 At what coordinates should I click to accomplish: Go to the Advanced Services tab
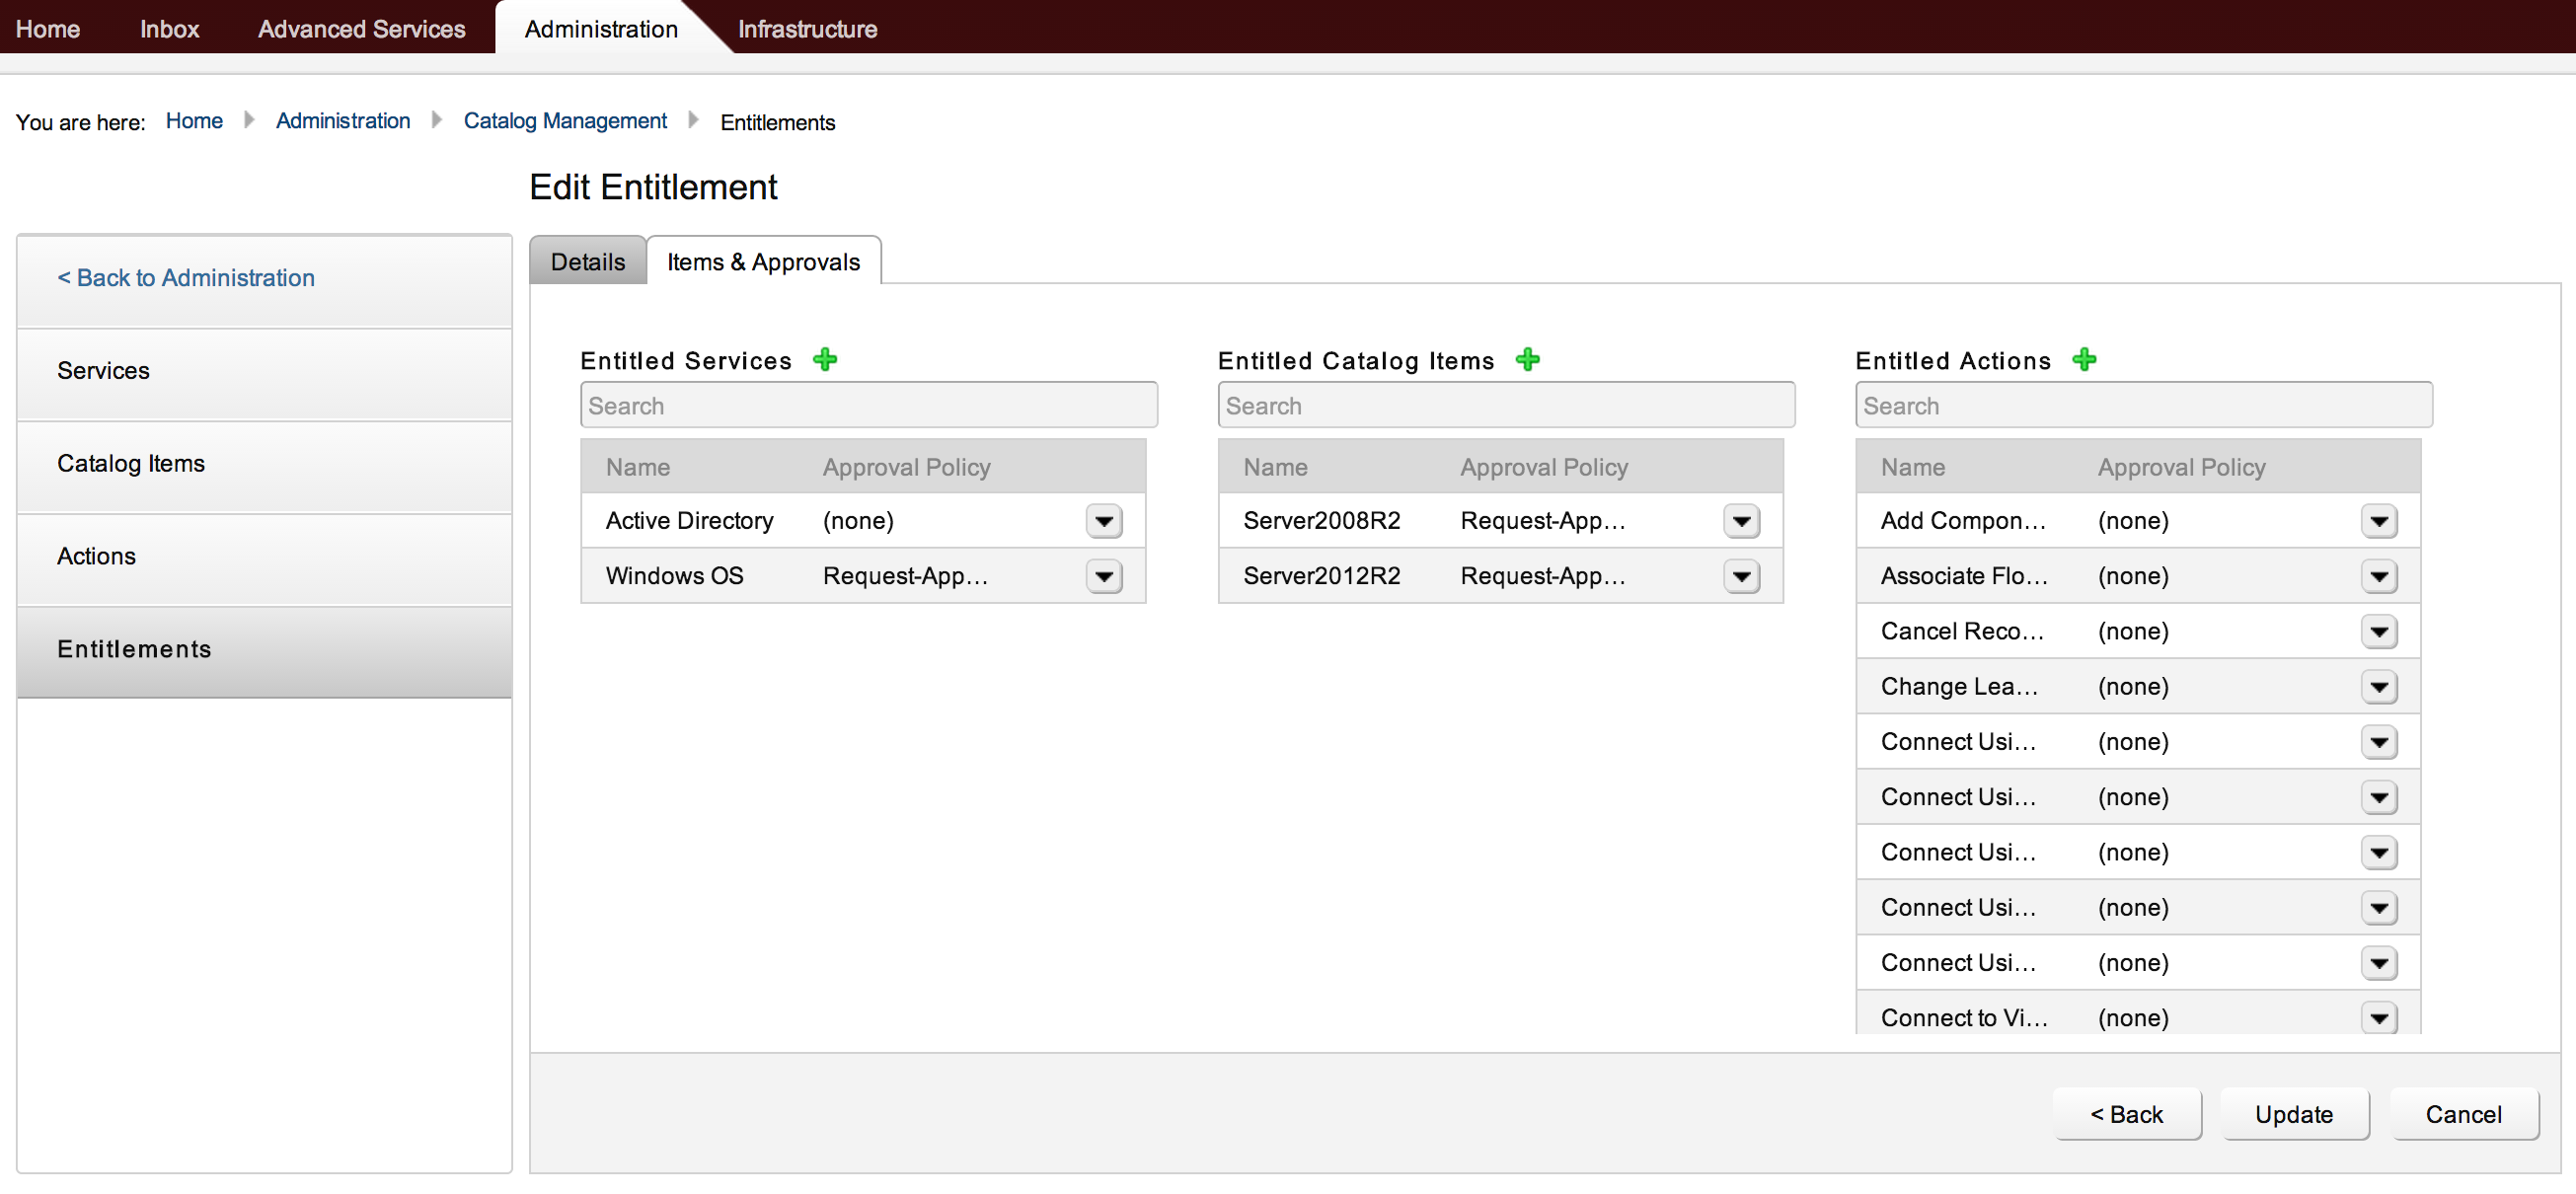361,29
